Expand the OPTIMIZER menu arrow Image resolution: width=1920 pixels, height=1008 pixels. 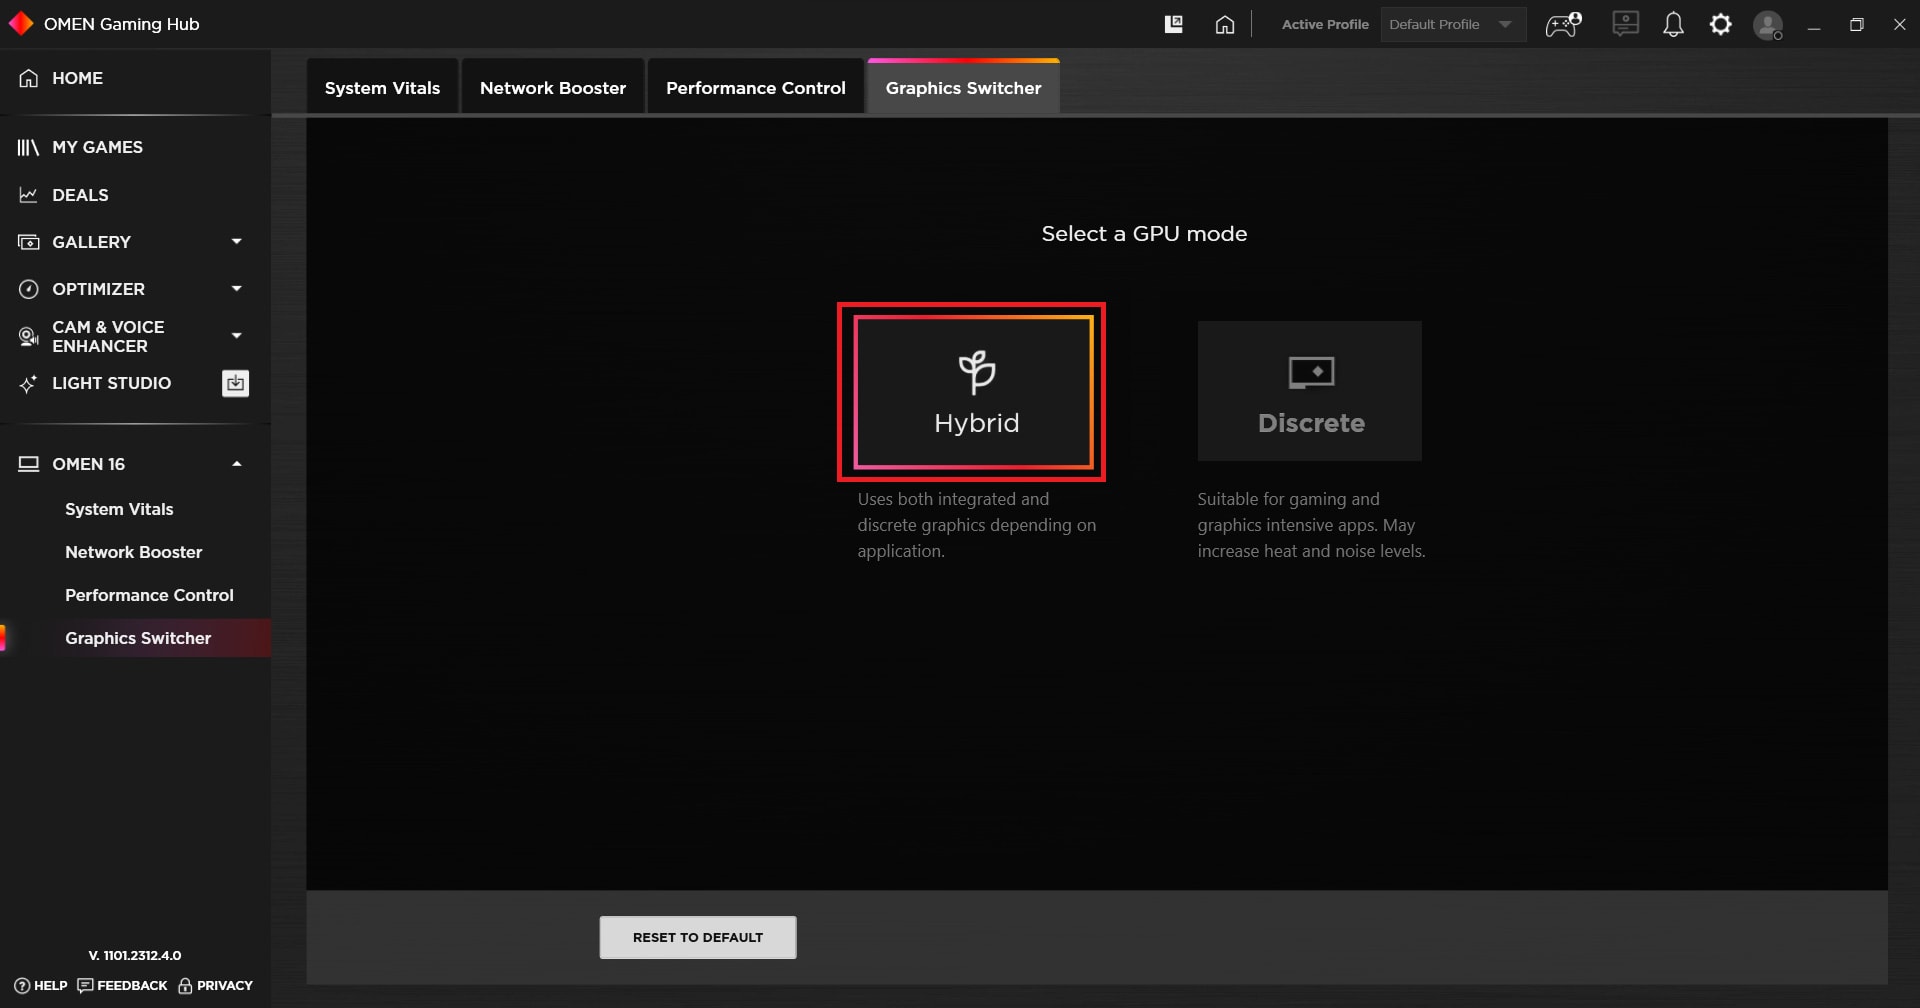tap(237, 288)
